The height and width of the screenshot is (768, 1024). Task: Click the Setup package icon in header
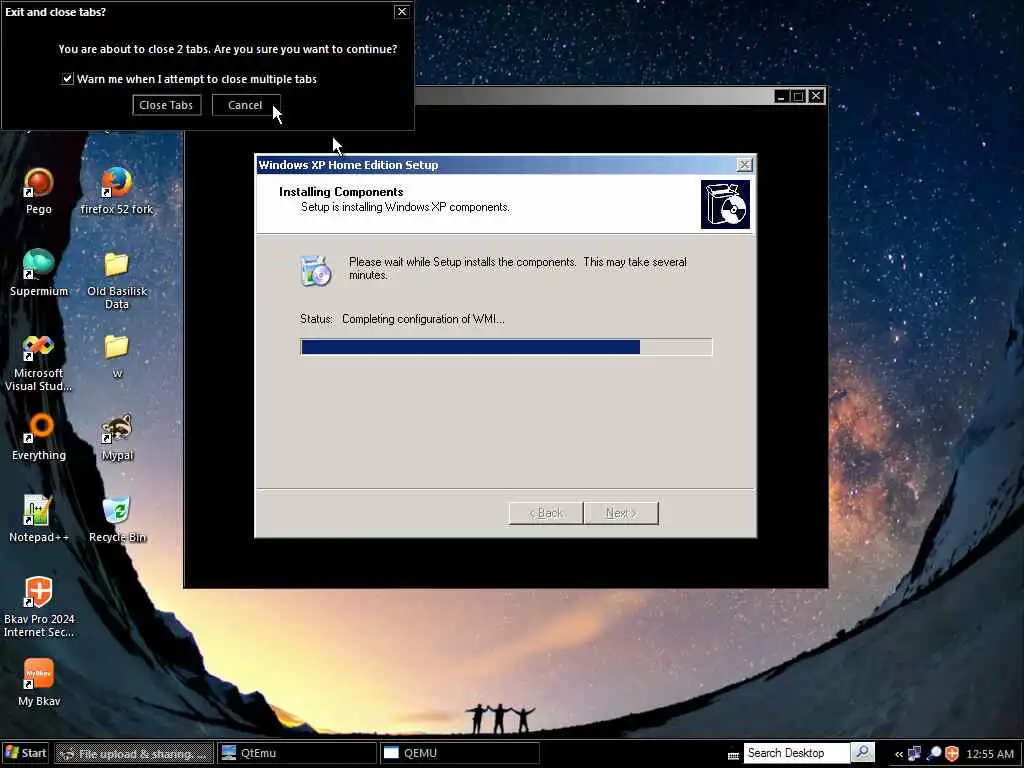point(725,204)
